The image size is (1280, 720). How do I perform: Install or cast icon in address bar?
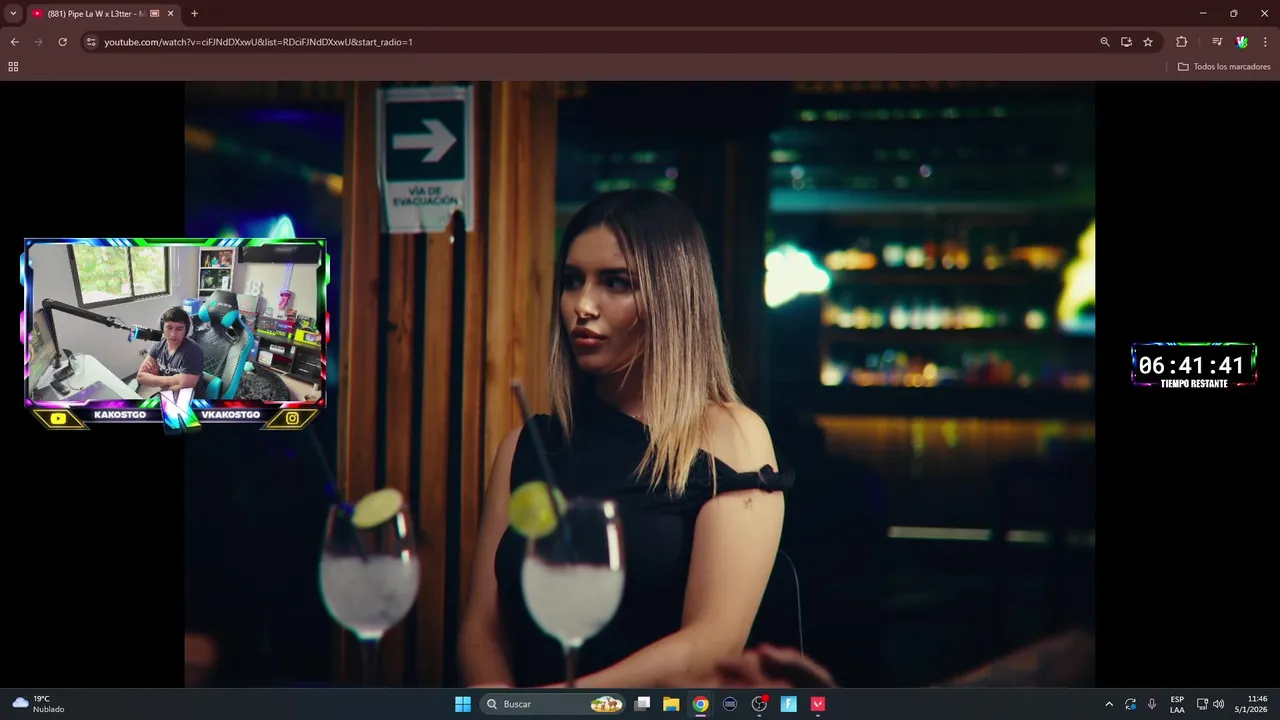[x=1126, y=42]
